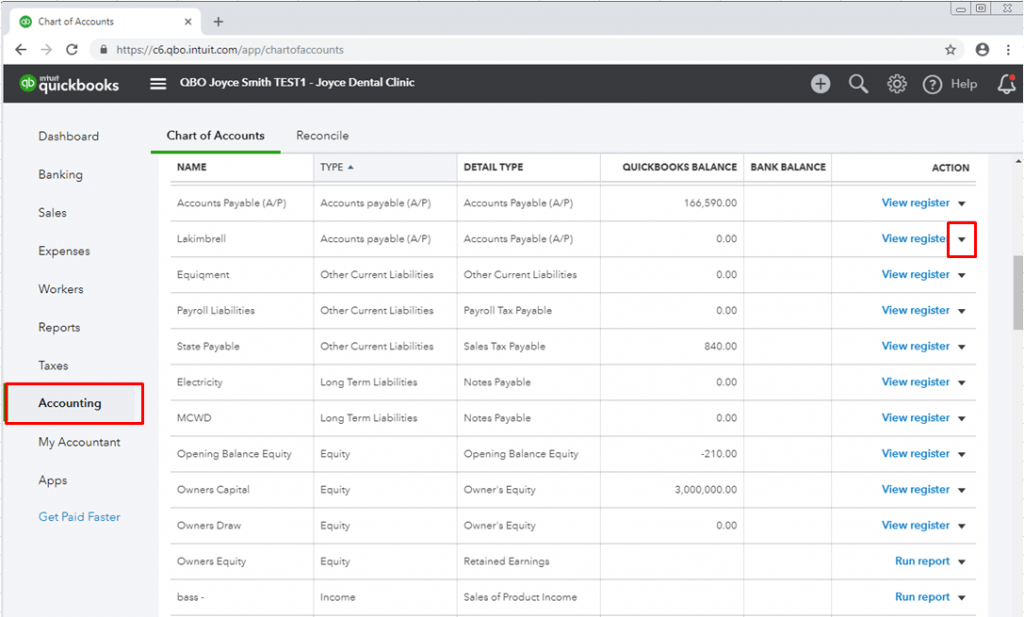Expand action dropdown for Equiqment row

[961, 276]
